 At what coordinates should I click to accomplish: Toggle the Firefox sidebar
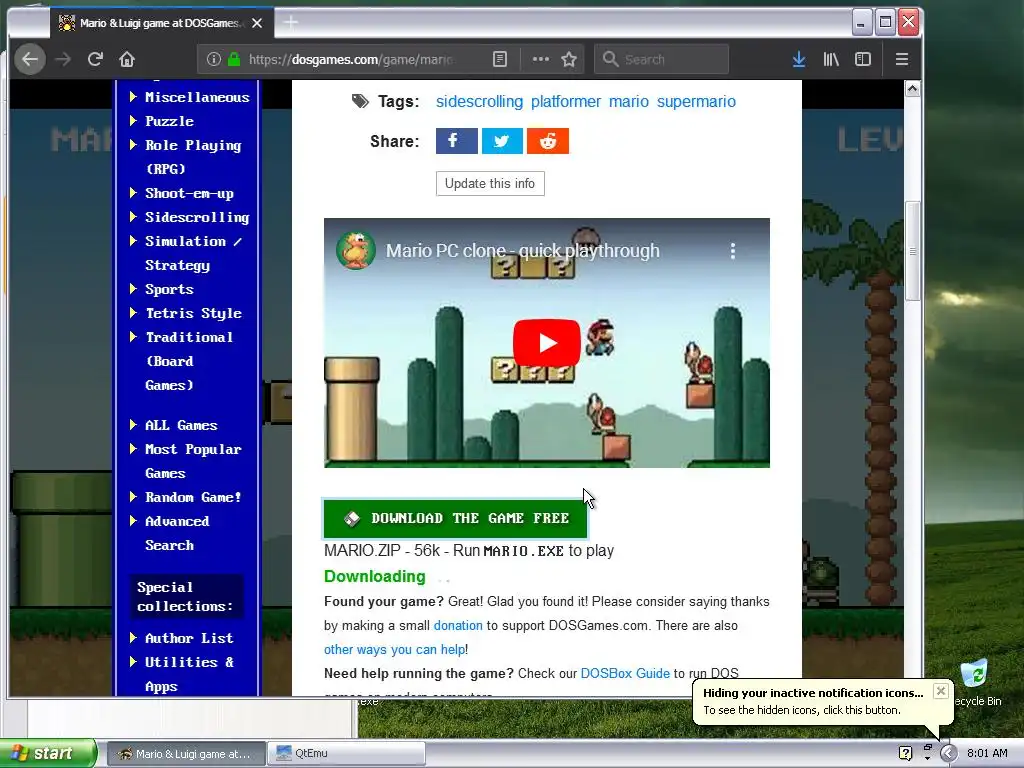(x=863, y=59)
